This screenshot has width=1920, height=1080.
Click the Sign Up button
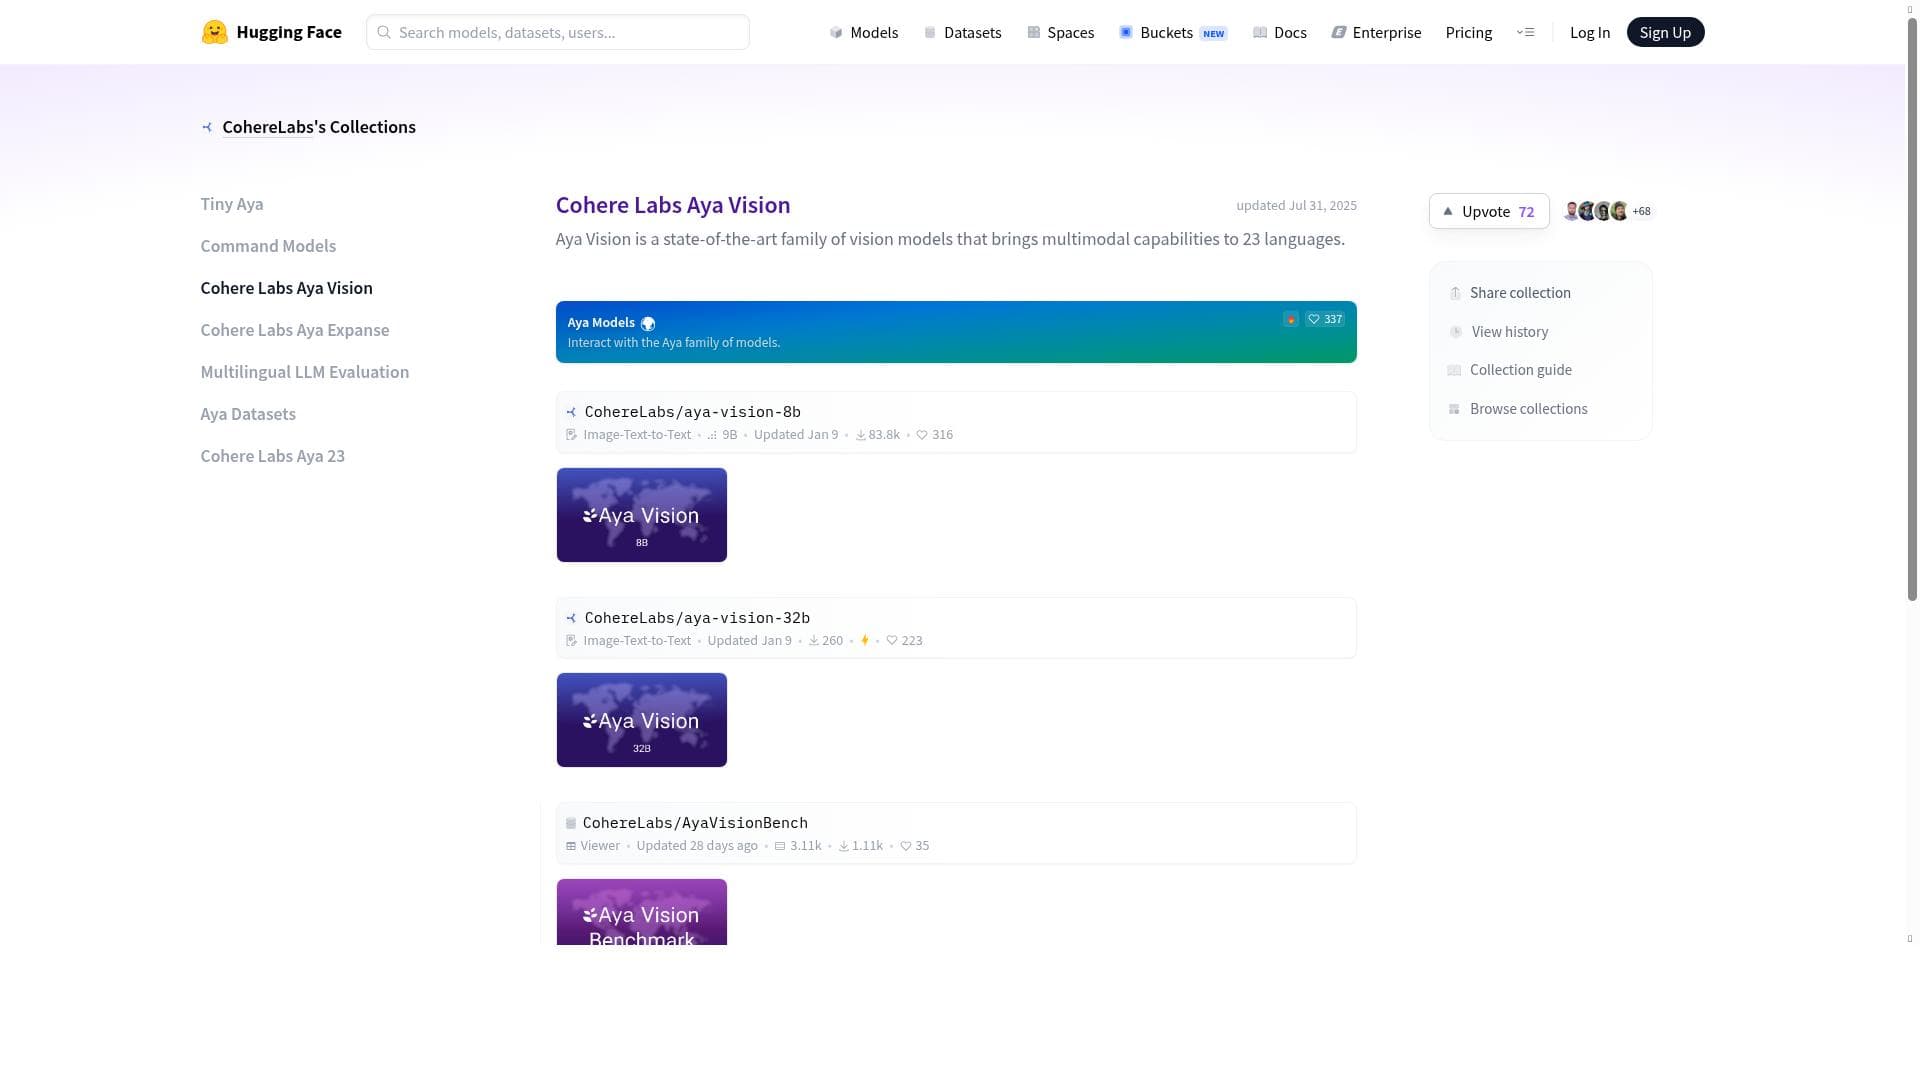(1665, 32)
